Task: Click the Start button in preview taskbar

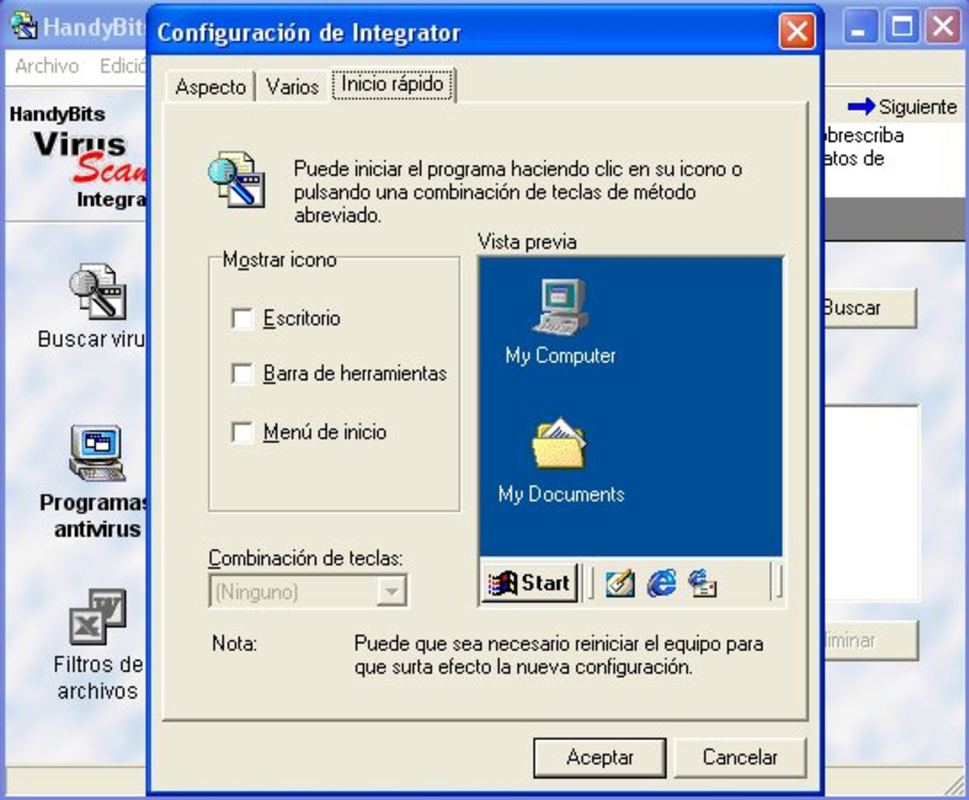Action: click(x=530, y=583)
